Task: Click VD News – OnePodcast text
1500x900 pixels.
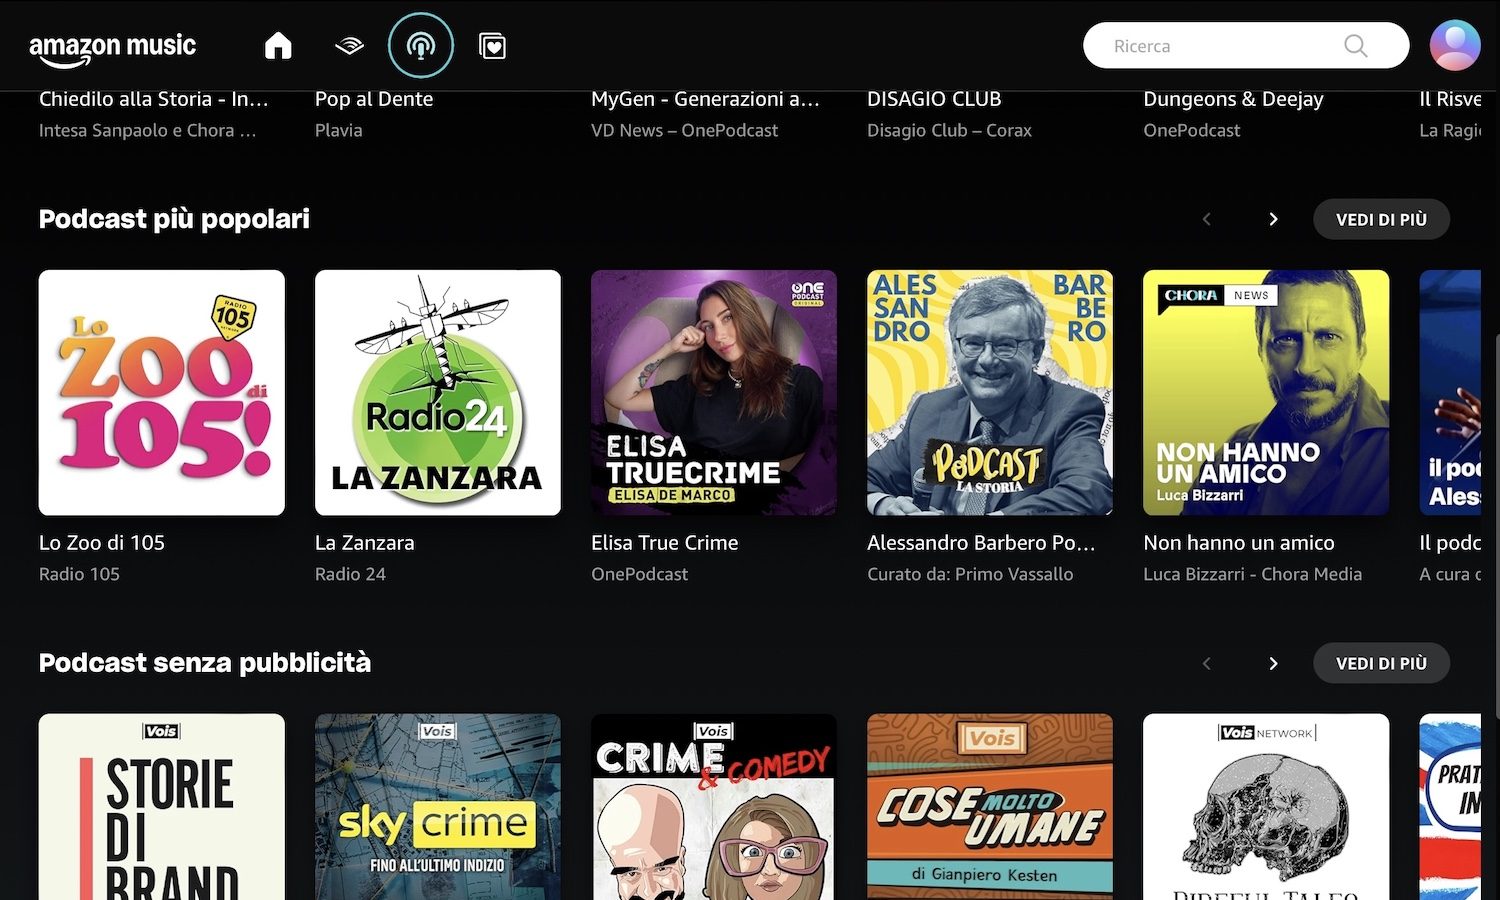Action: [685, 130]
